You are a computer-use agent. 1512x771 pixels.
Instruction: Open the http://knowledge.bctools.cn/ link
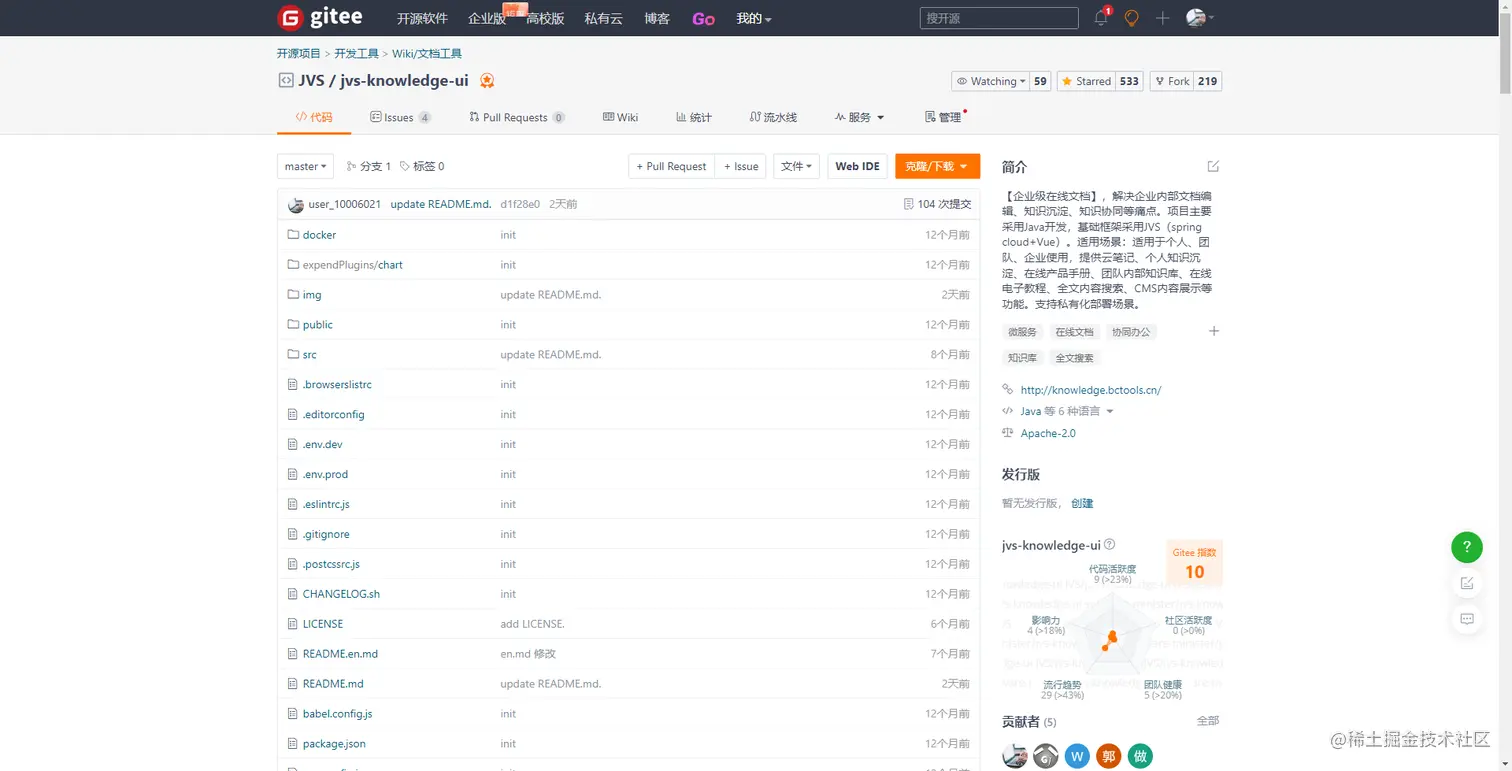pyautogui.click(x=1090, y=390)
